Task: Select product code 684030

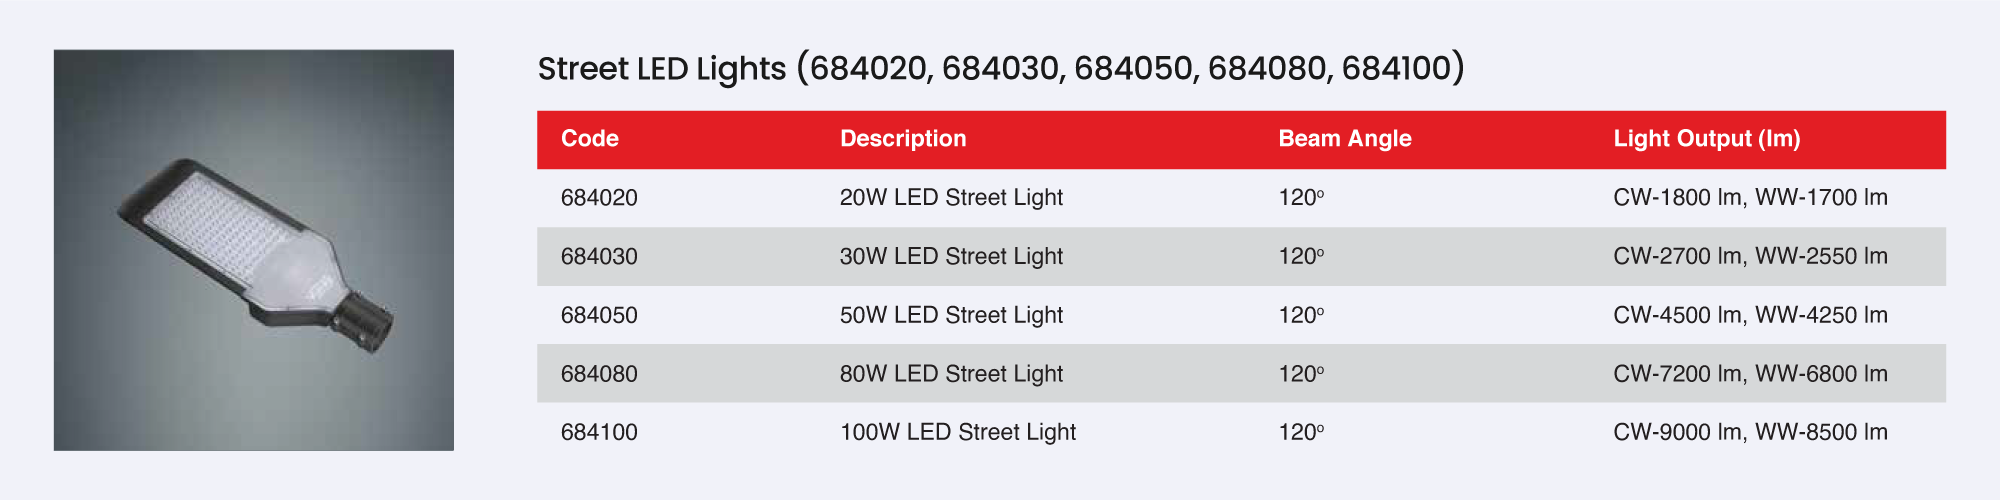Action: tap(599, 257)
